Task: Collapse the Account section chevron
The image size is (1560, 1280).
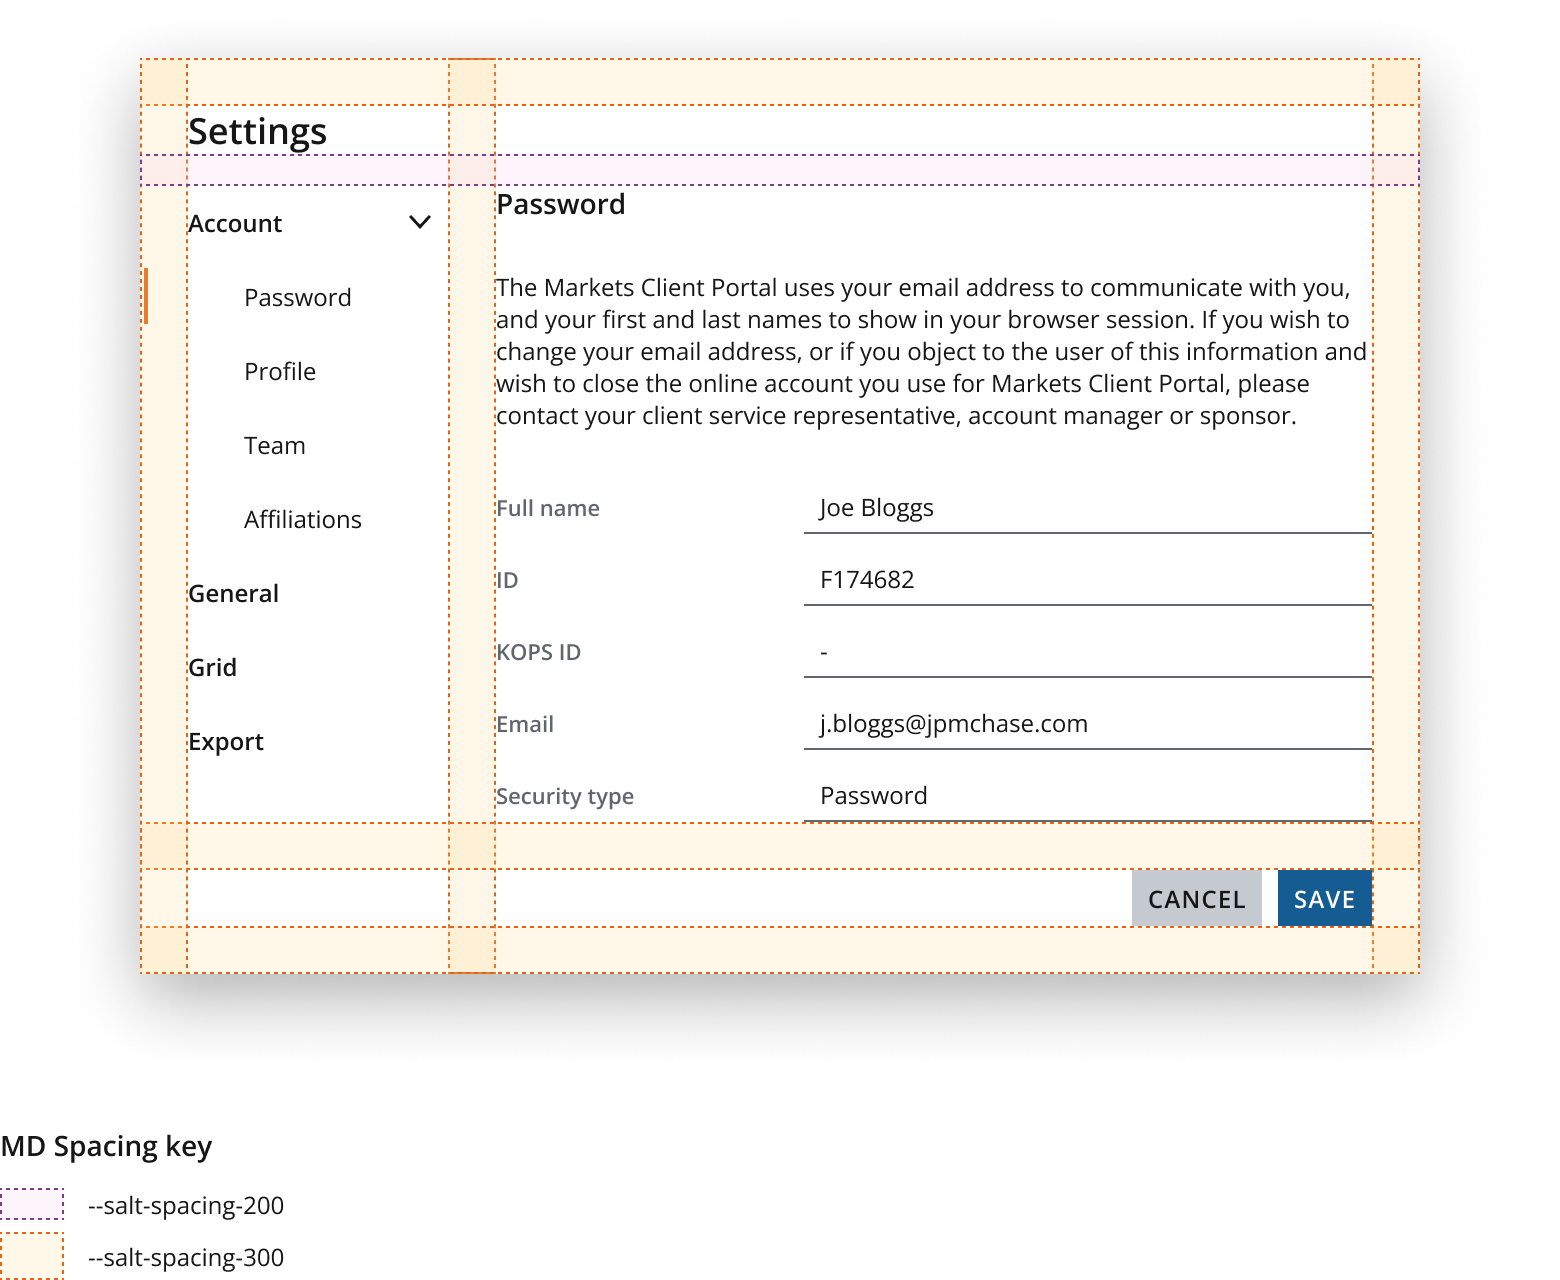Action: click(421, 222)
